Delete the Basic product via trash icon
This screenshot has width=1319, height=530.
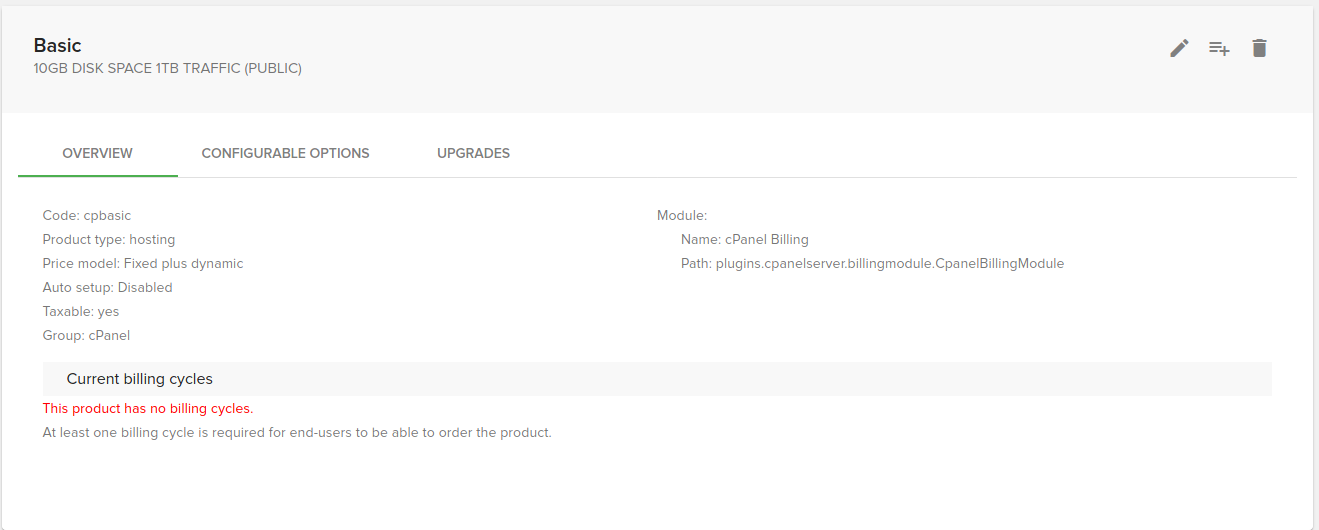(1259, 48)
